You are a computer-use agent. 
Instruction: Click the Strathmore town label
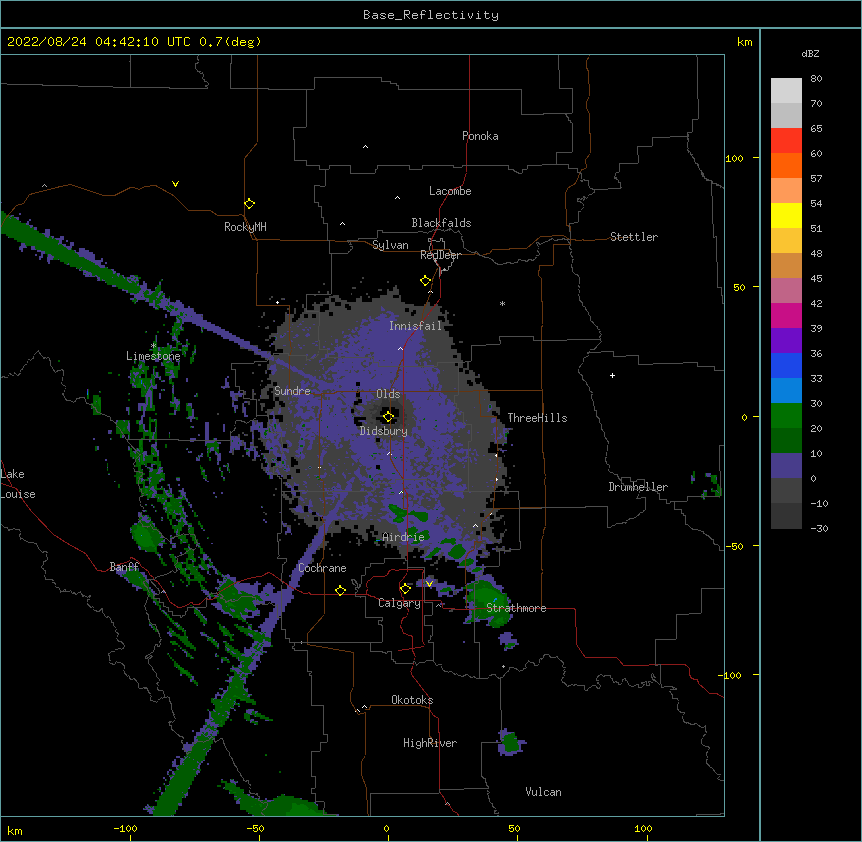516,608
